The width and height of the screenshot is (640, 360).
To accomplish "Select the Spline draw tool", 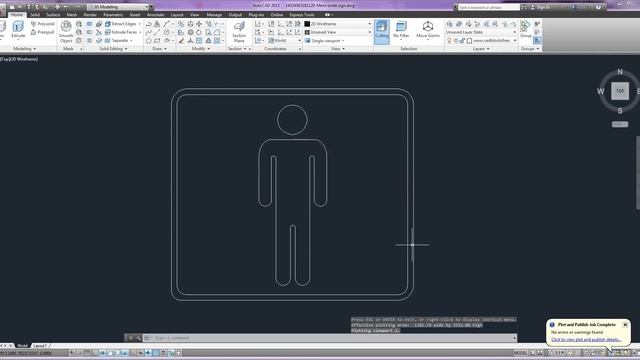I will pyautogui.click(x=149, y=32).
